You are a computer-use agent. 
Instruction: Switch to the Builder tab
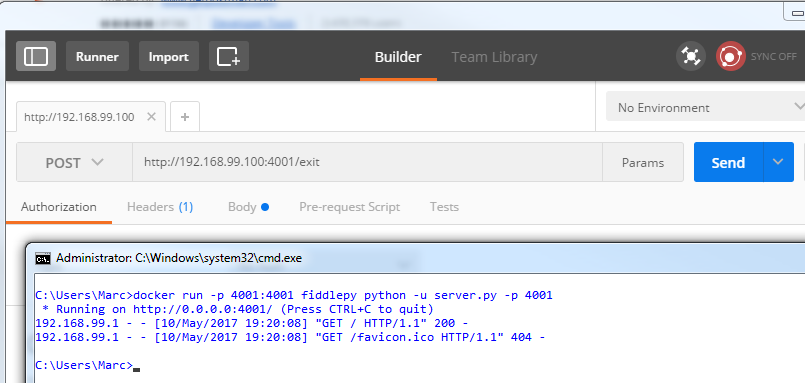tap(398, 56)
